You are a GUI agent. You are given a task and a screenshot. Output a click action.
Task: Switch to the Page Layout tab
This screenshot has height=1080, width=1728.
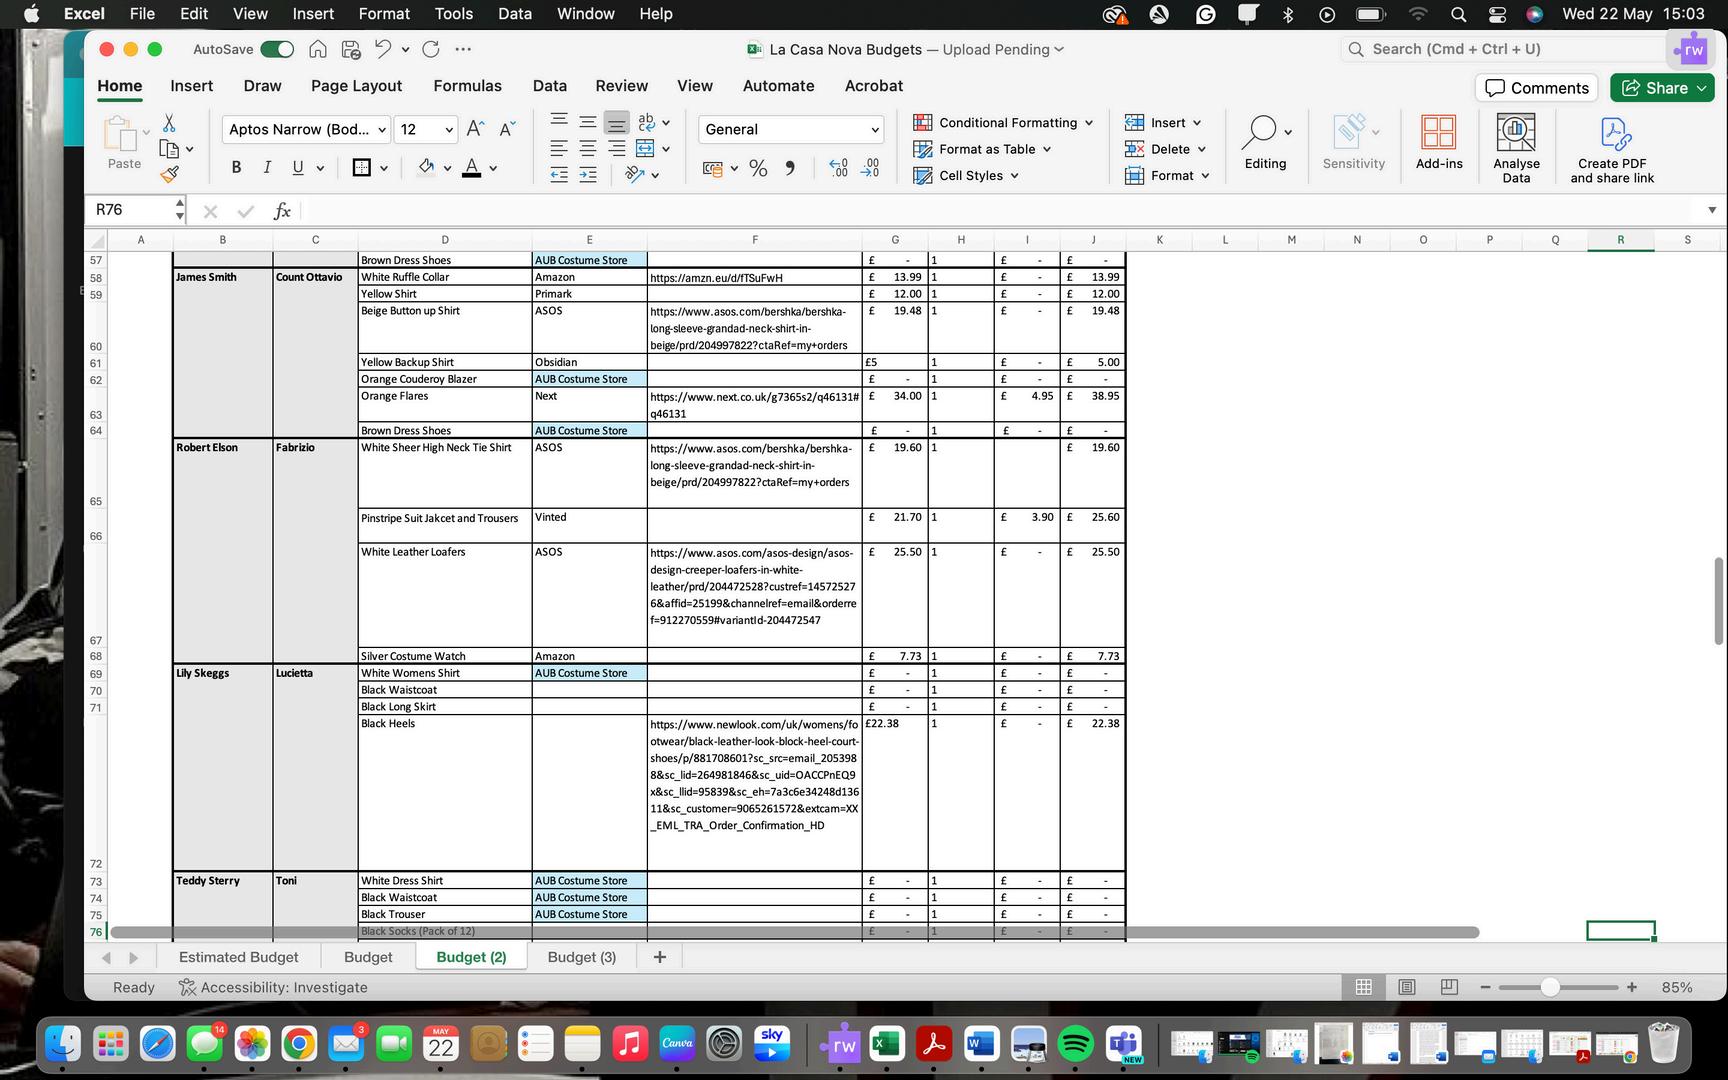(356, 86)
